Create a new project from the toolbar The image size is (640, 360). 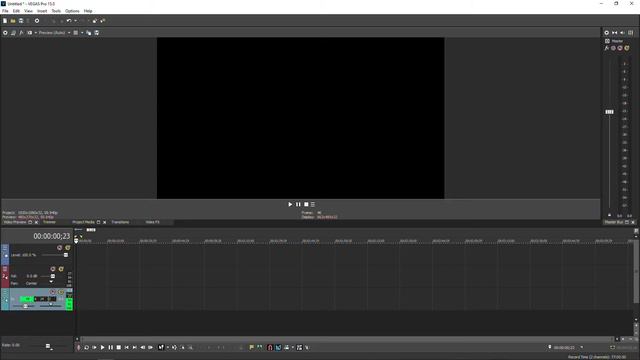tap(5, 21)
